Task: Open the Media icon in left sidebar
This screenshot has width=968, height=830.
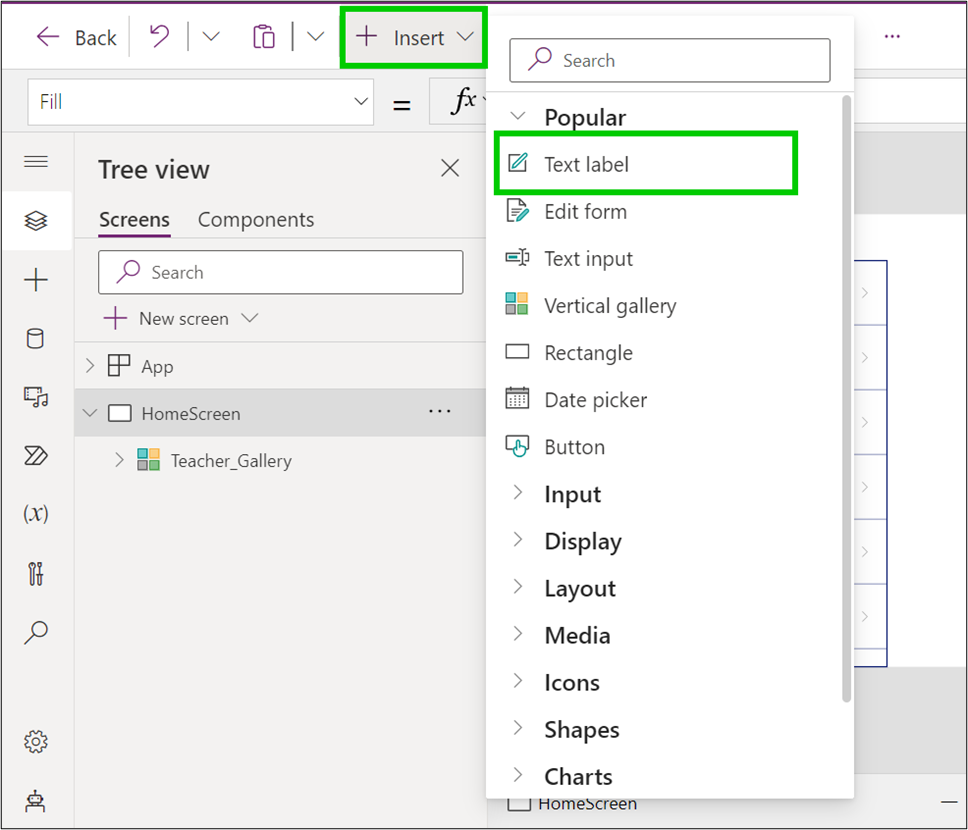Action: click(36, 397)
